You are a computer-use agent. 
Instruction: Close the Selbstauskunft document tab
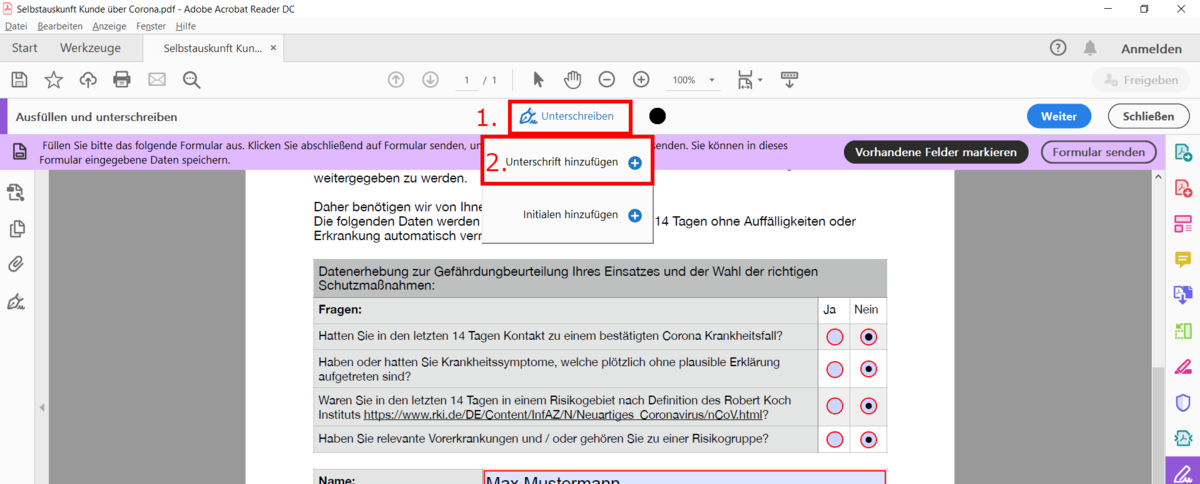point(272,47)
